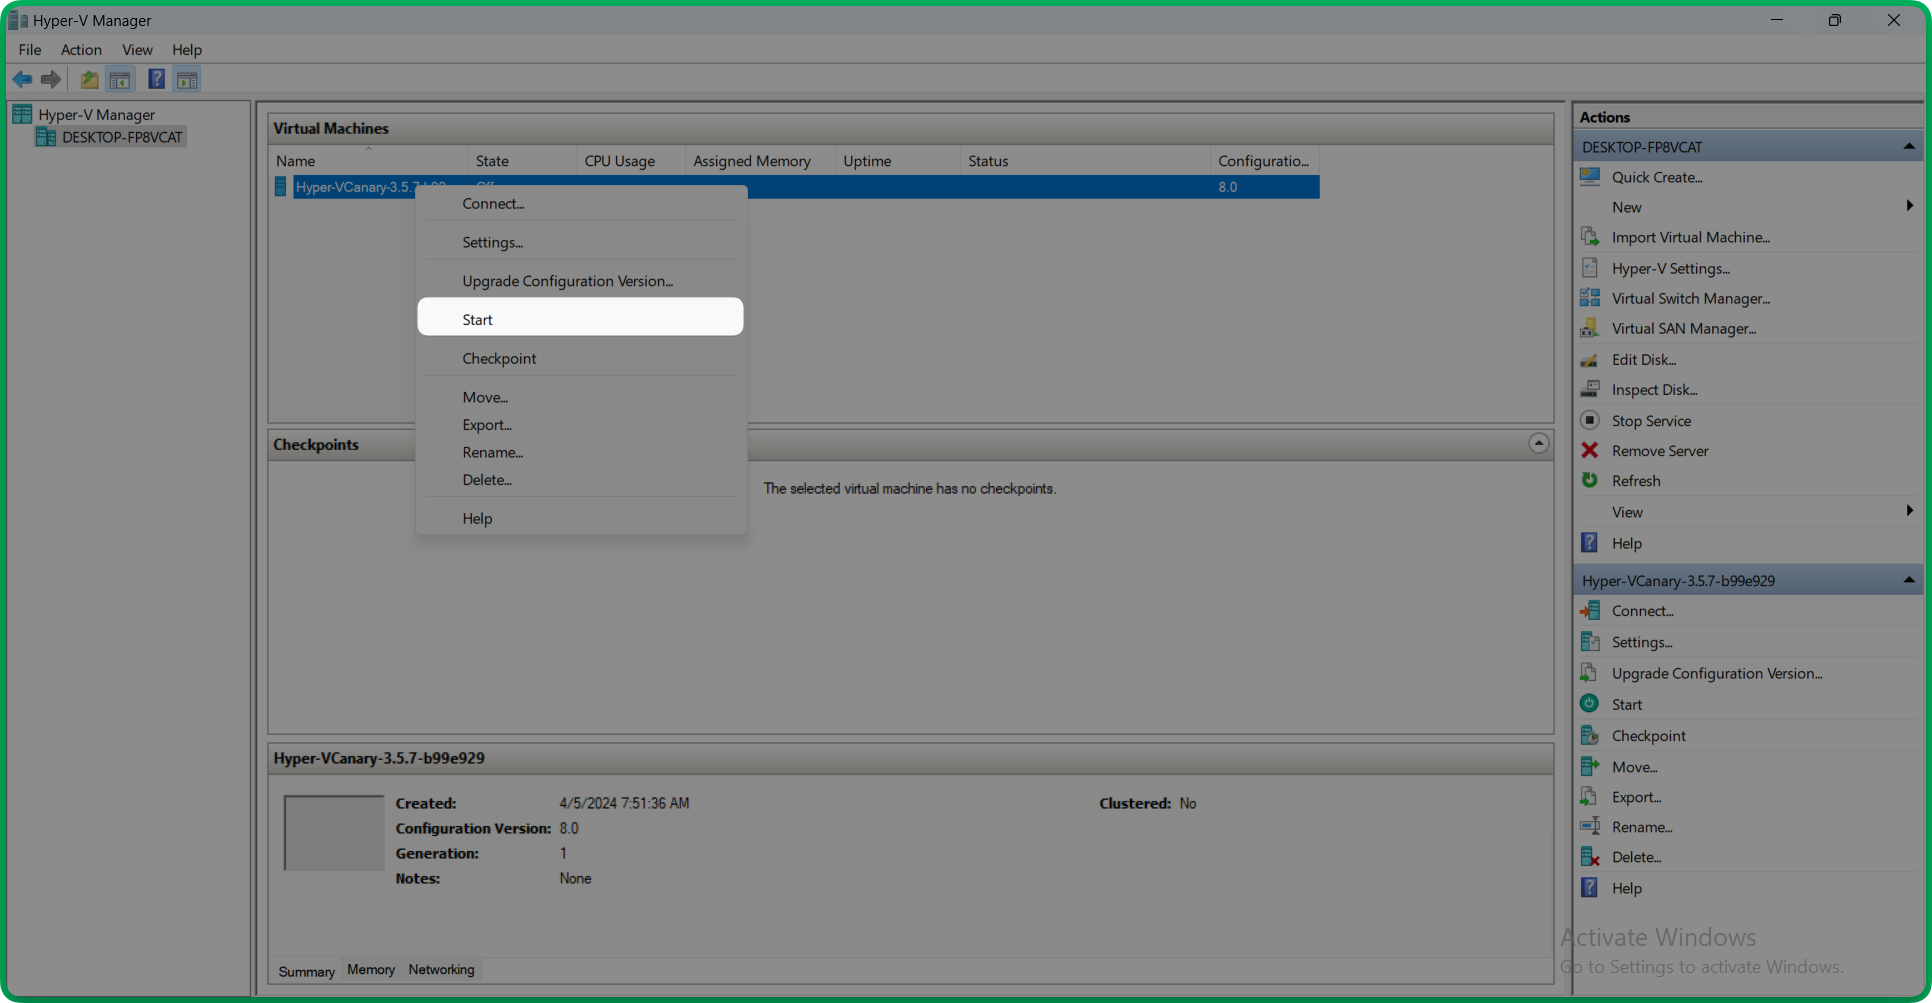This screenshot has height=1003, width=1932.
Task: Click the Checkpoint icon in Actions pane
Action: click(1590, 735)
